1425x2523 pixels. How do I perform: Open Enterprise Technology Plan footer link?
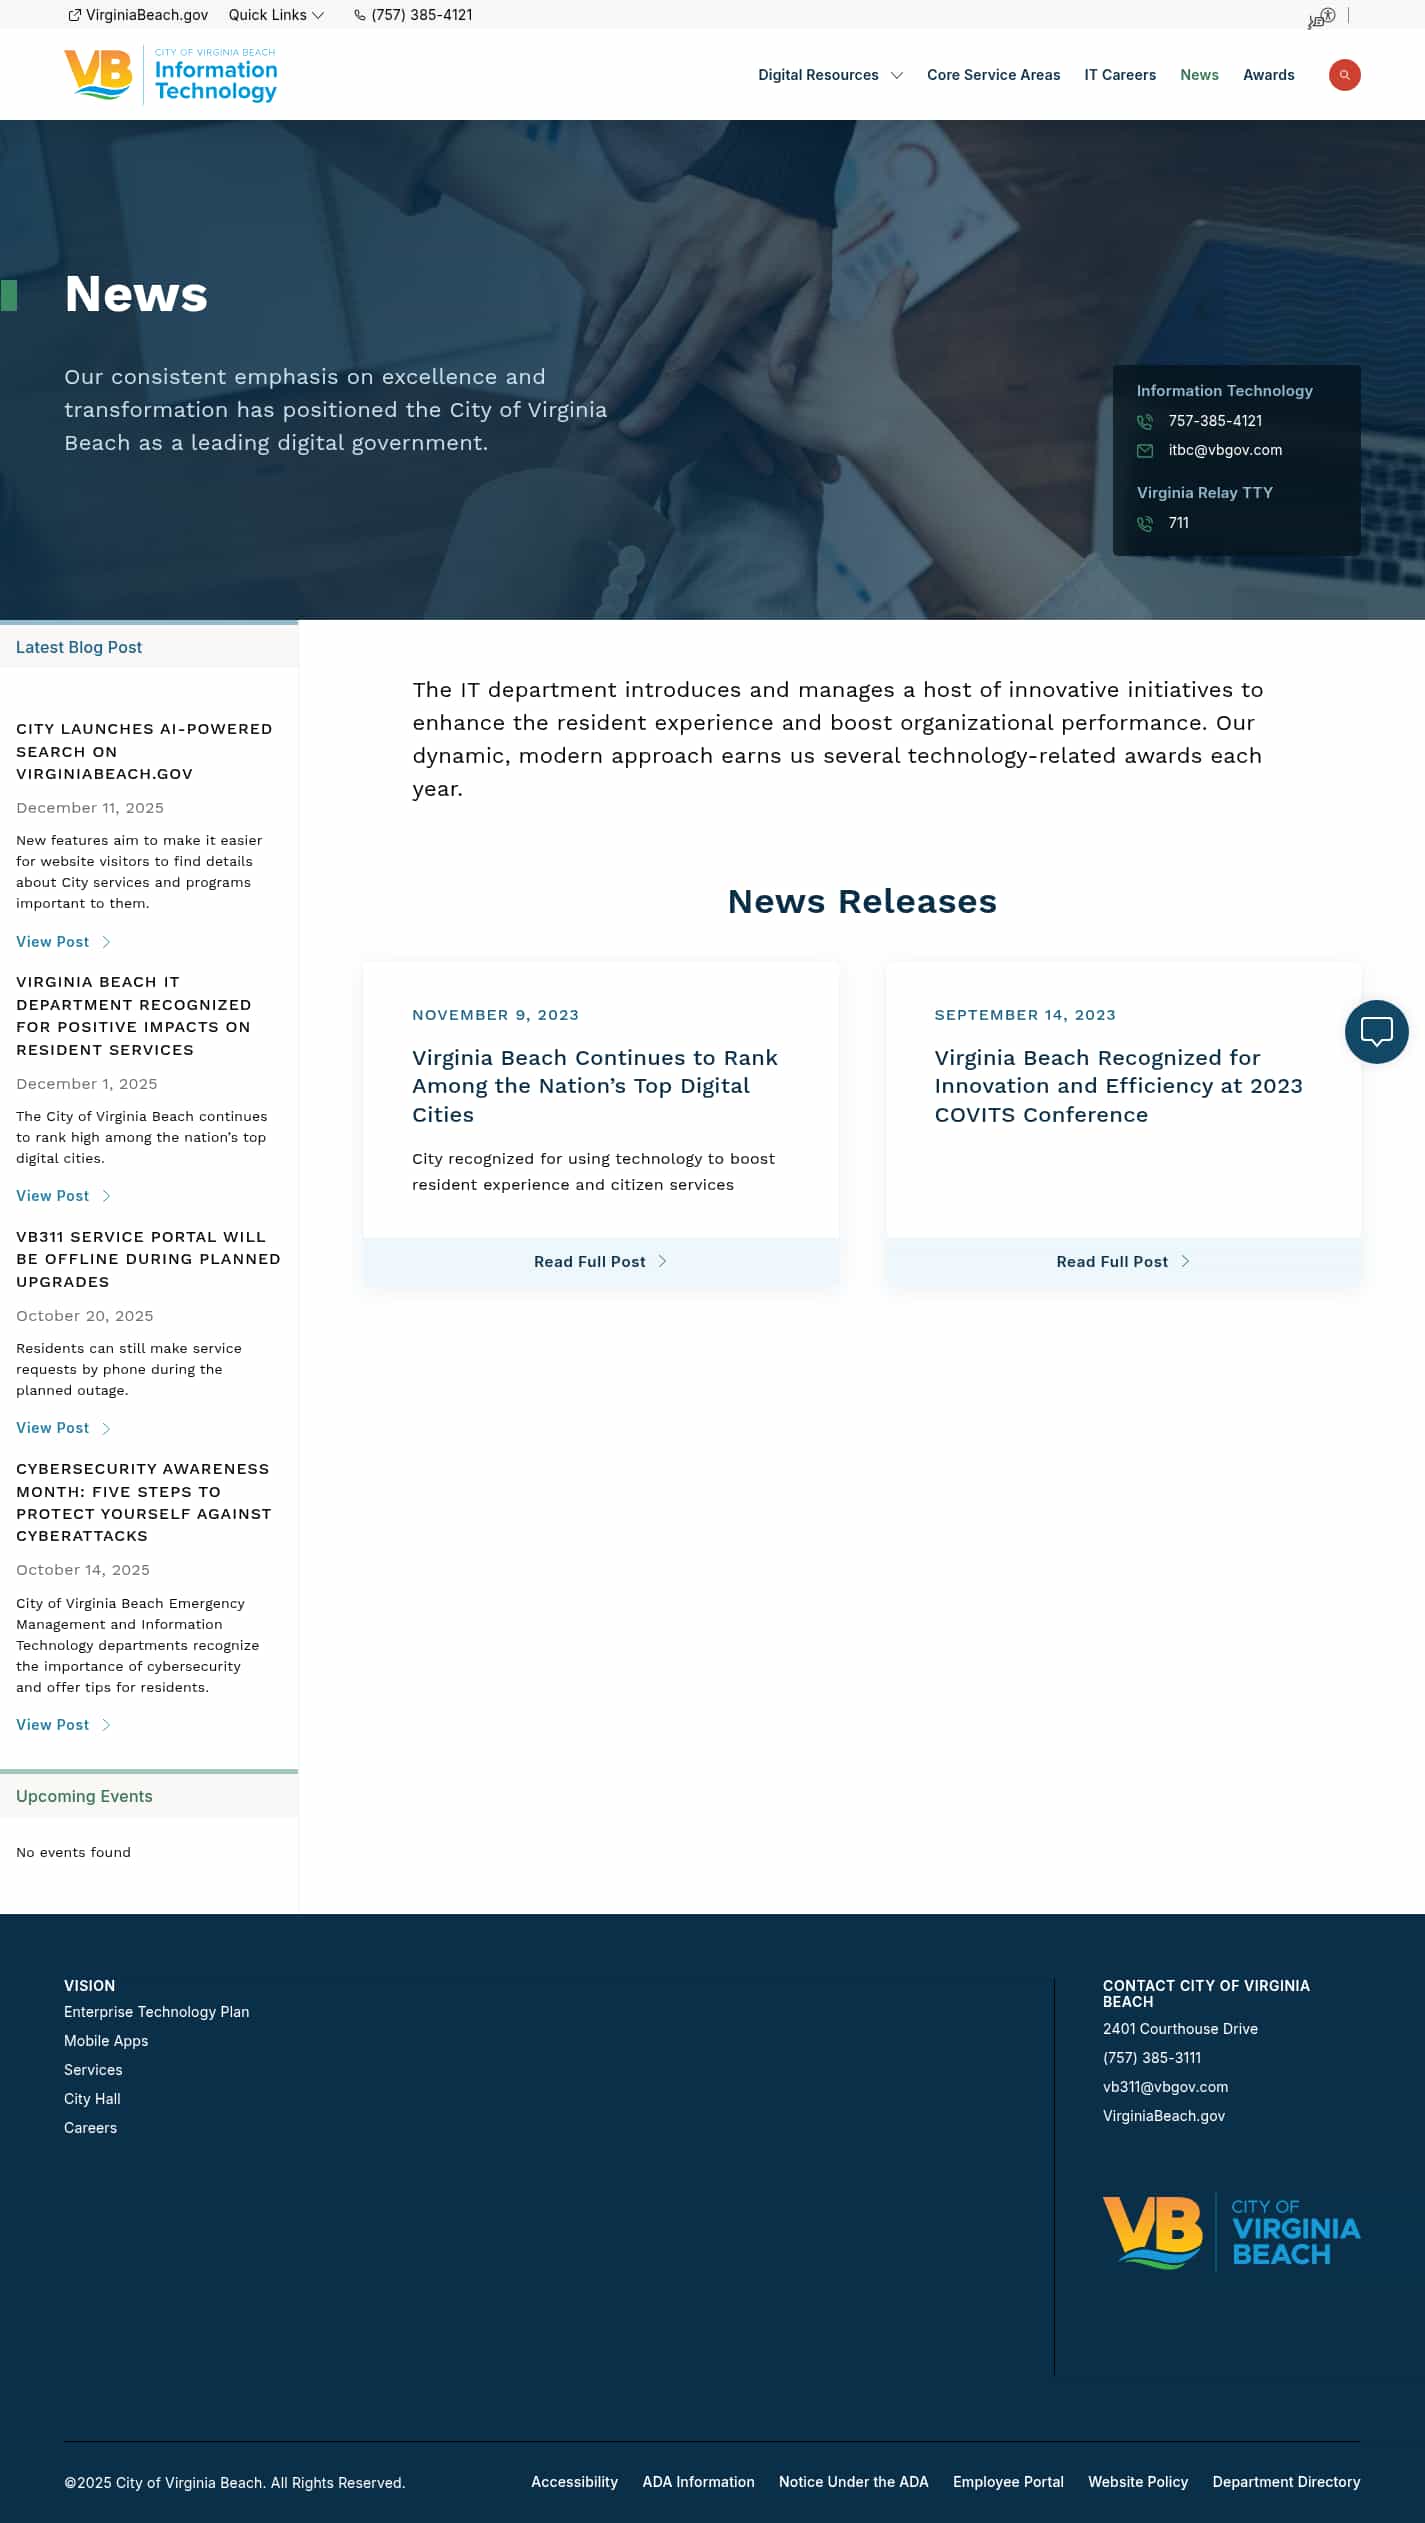157,2012
